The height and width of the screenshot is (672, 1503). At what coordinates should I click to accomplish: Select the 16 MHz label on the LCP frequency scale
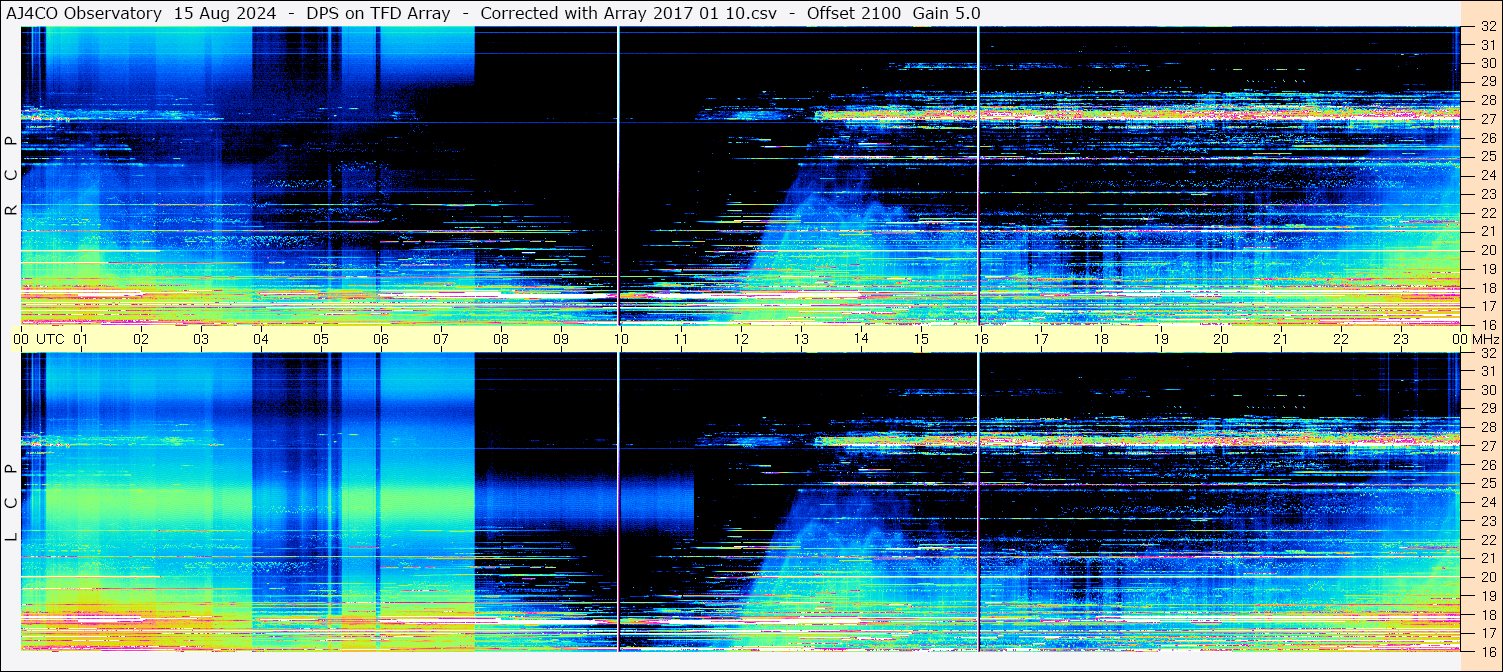click(1487, 651)
